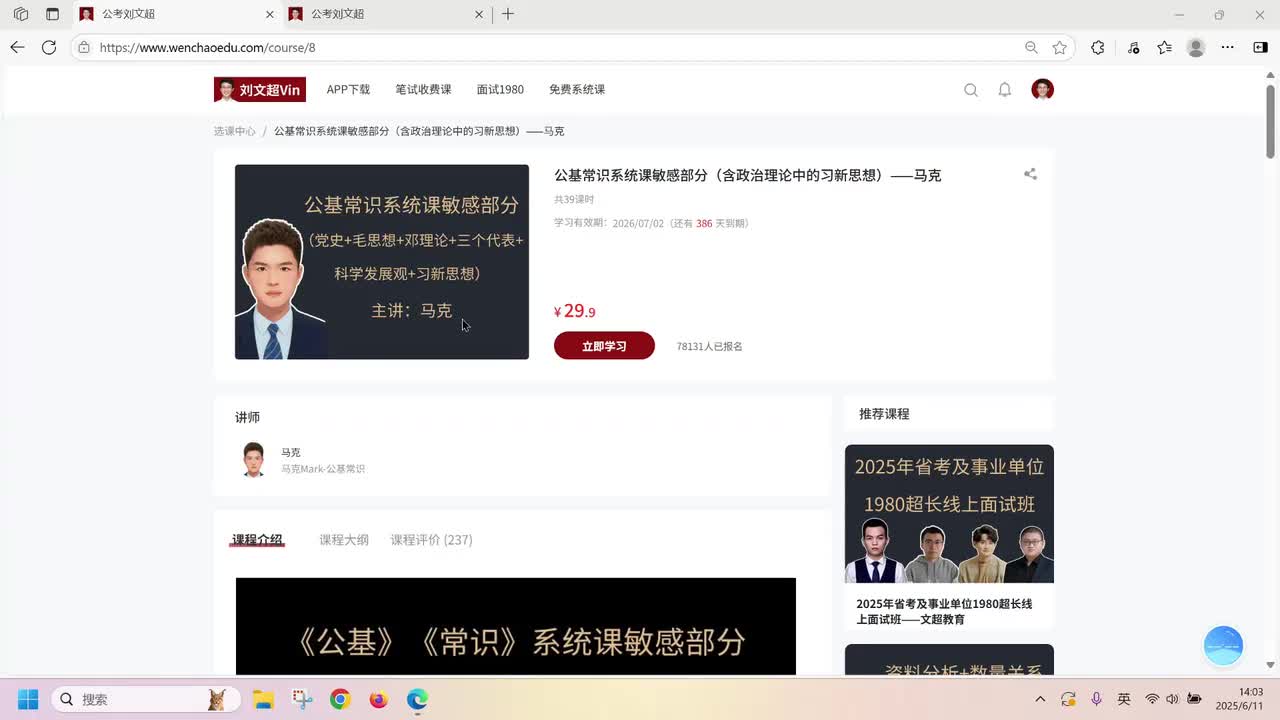Screen dimensions: 1280x720
Task: Close the first 公考刘文超 tab
Action: coord(269,14)
